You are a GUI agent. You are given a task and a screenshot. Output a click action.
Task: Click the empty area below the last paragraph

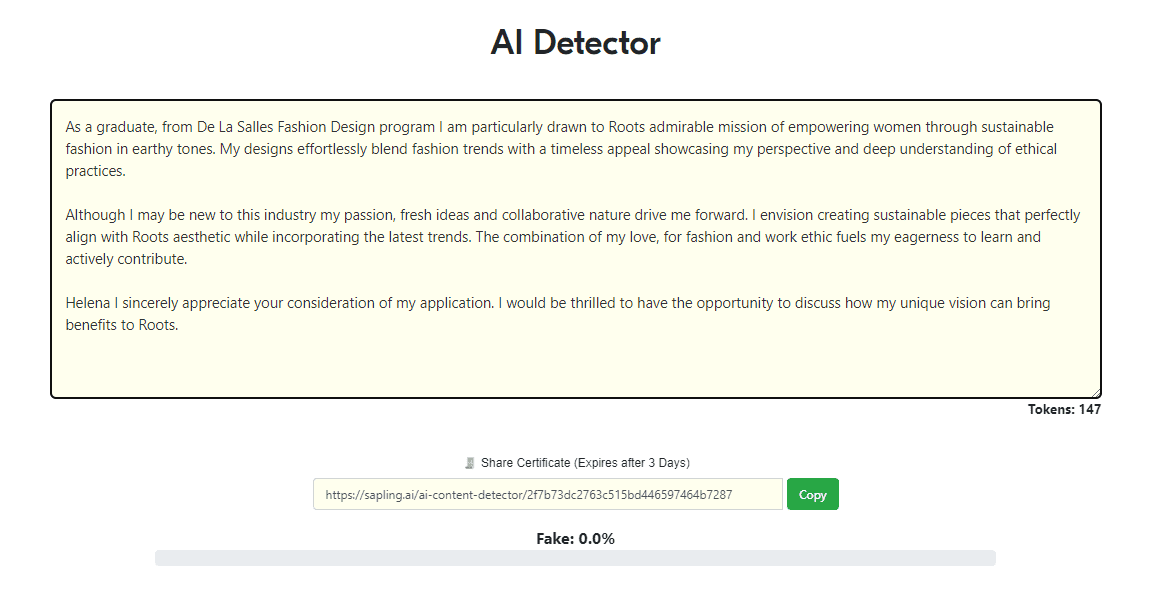(575, 366)
